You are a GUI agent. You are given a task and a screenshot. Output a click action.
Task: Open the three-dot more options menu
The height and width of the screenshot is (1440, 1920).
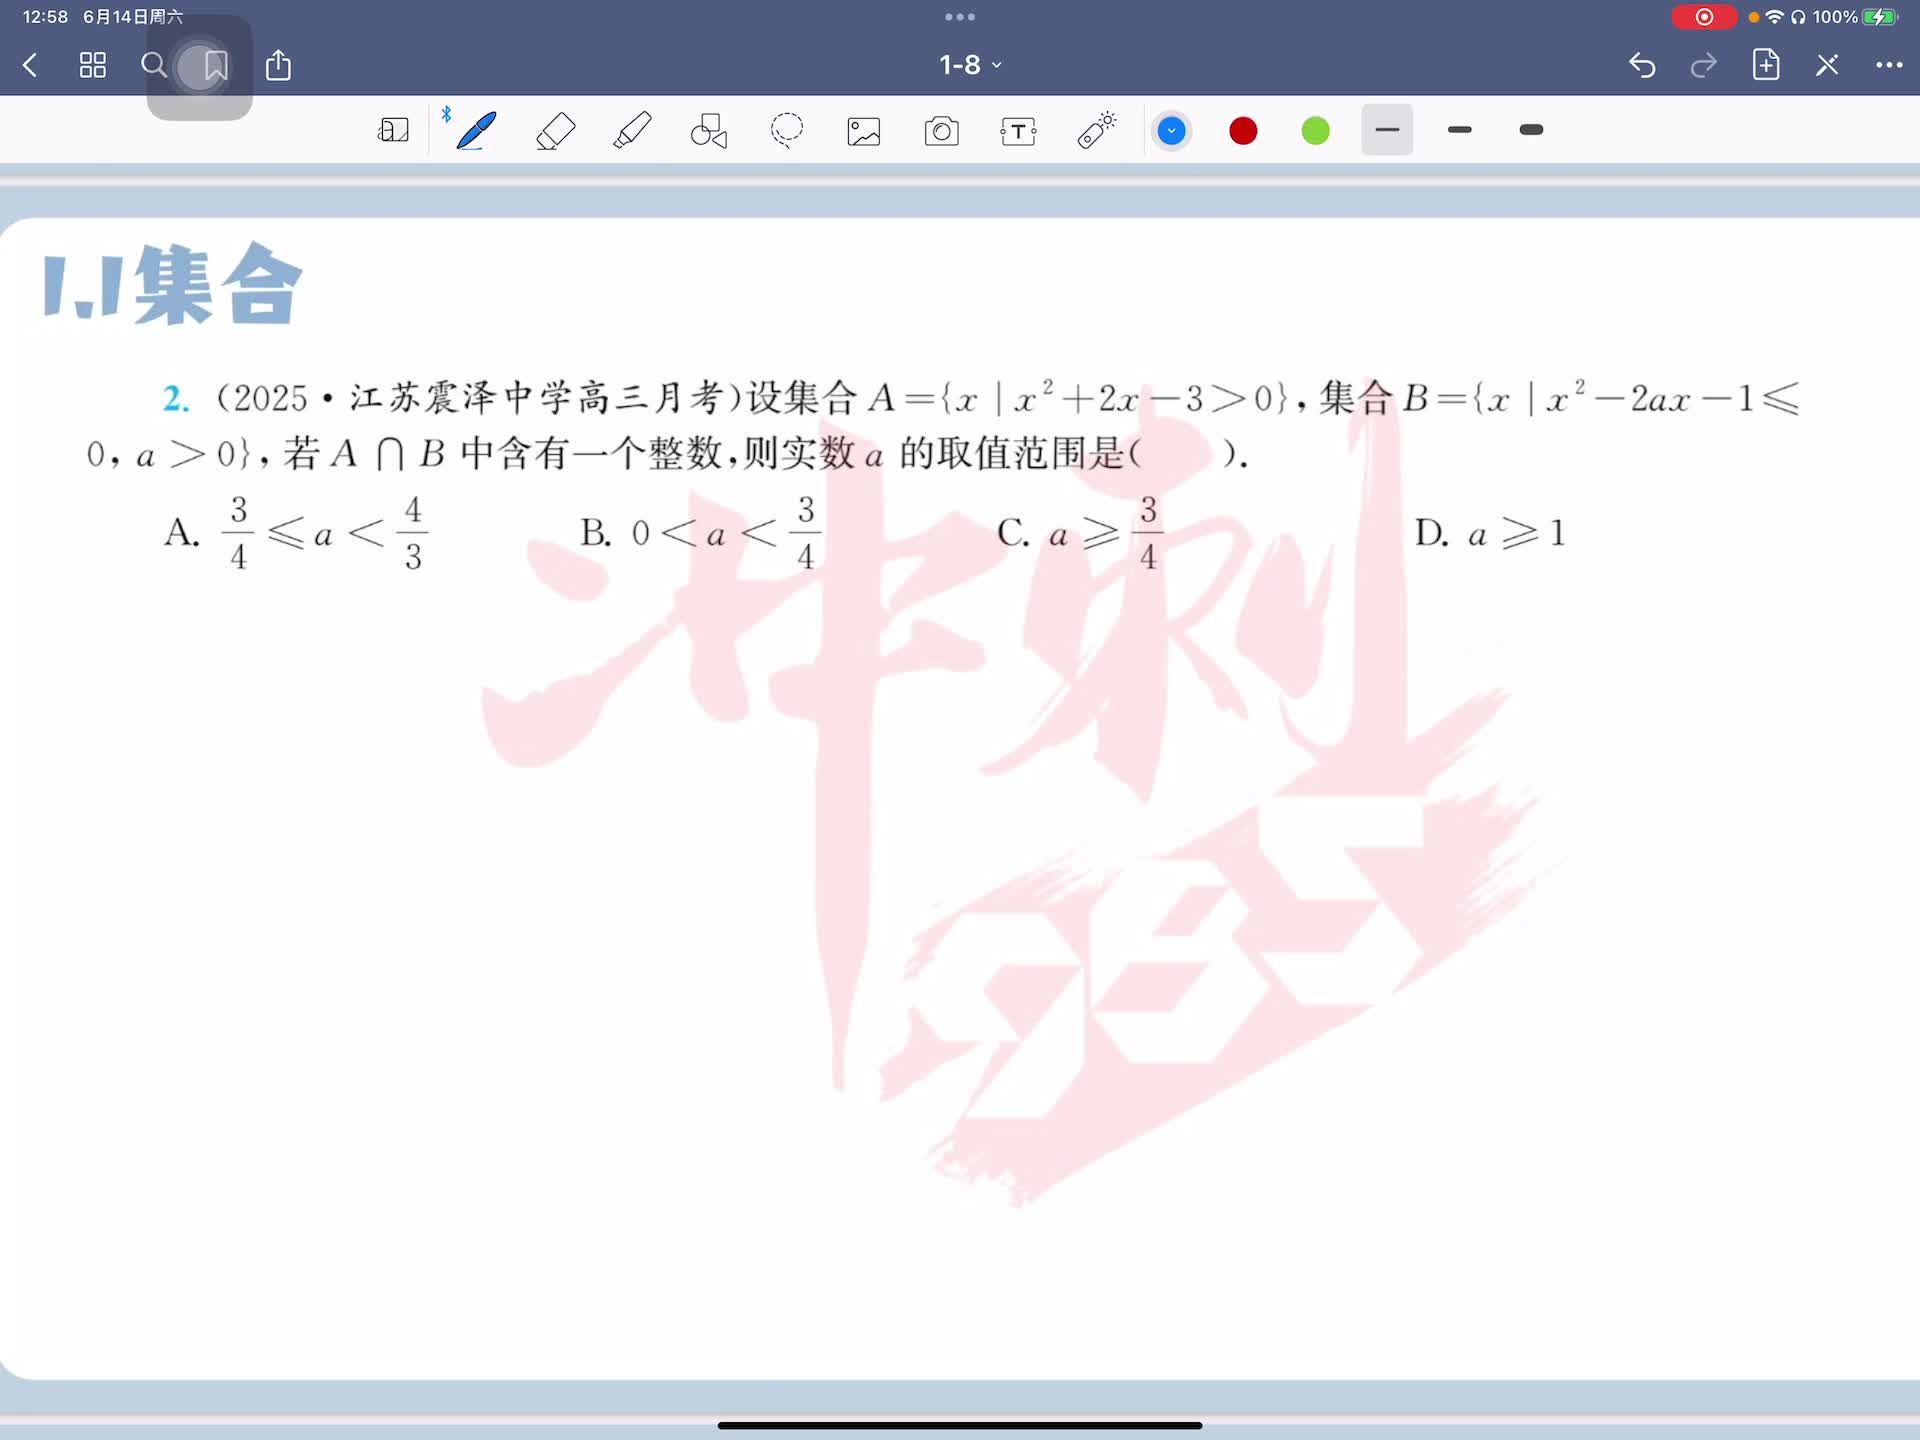click(1888, 65)
